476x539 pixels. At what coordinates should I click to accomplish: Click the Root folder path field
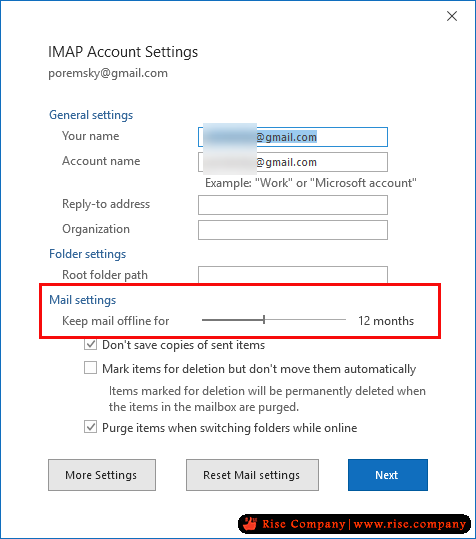coord(293,275)
